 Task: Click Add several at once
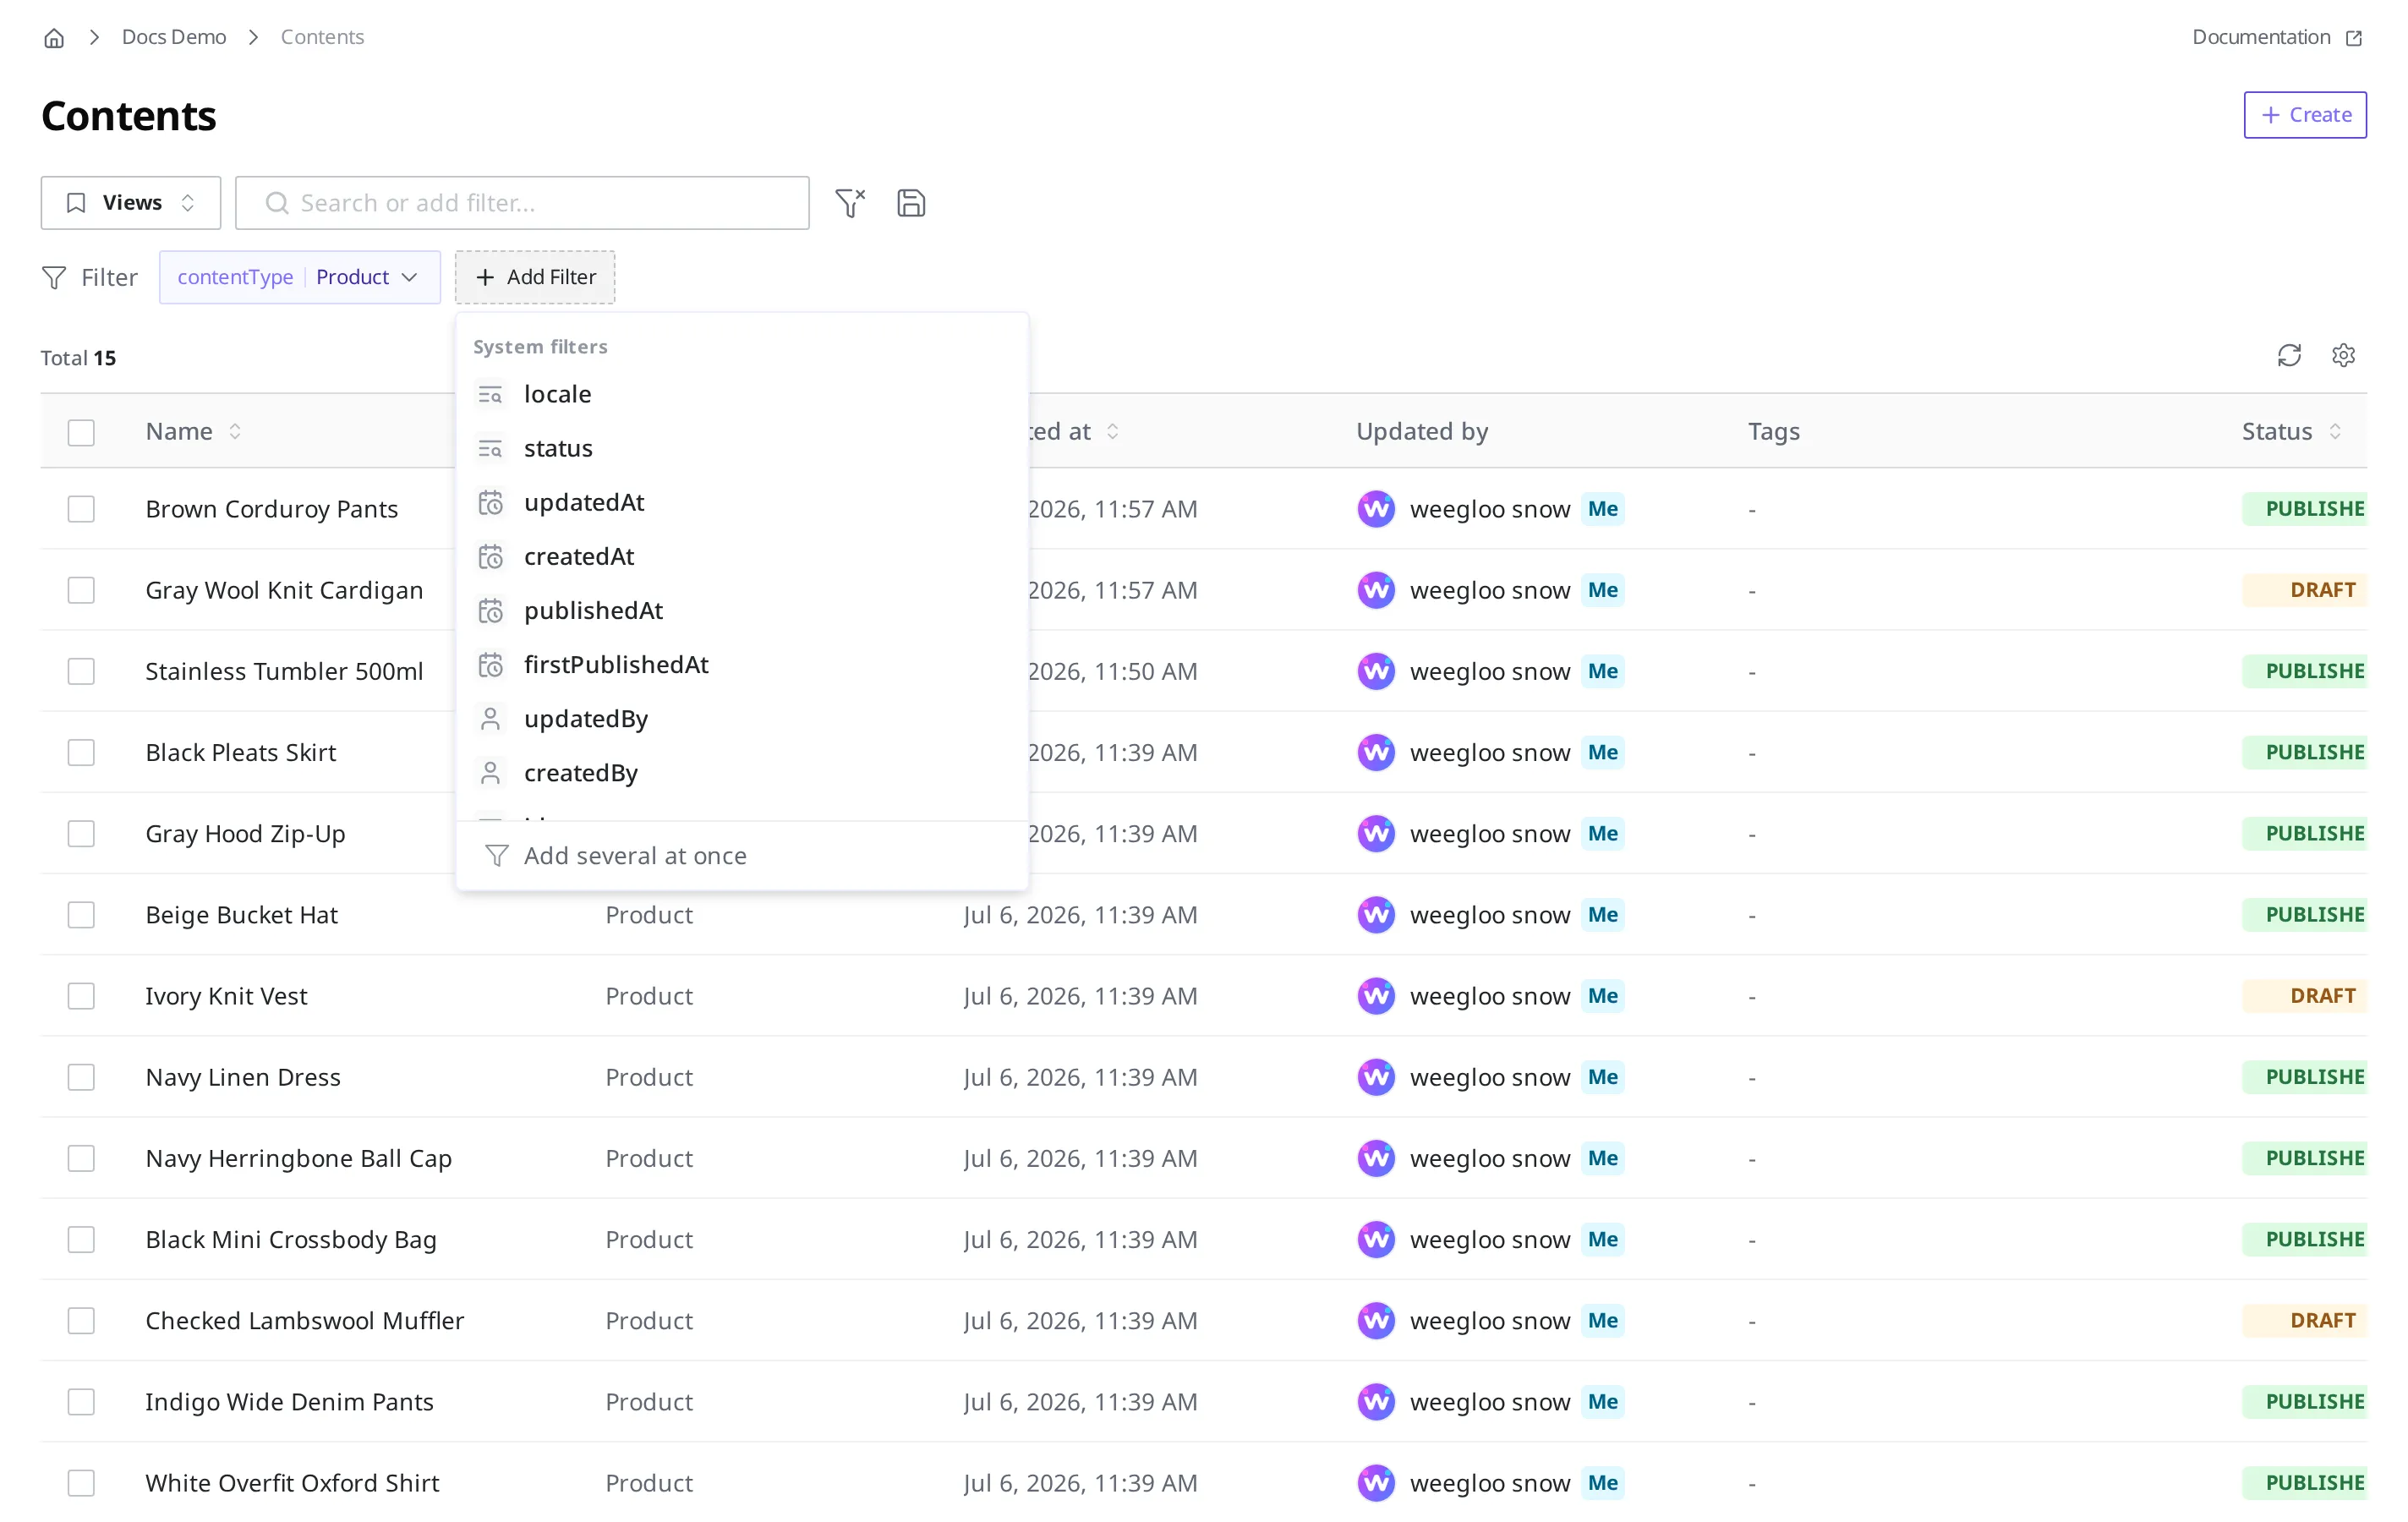tap(742, 856)
